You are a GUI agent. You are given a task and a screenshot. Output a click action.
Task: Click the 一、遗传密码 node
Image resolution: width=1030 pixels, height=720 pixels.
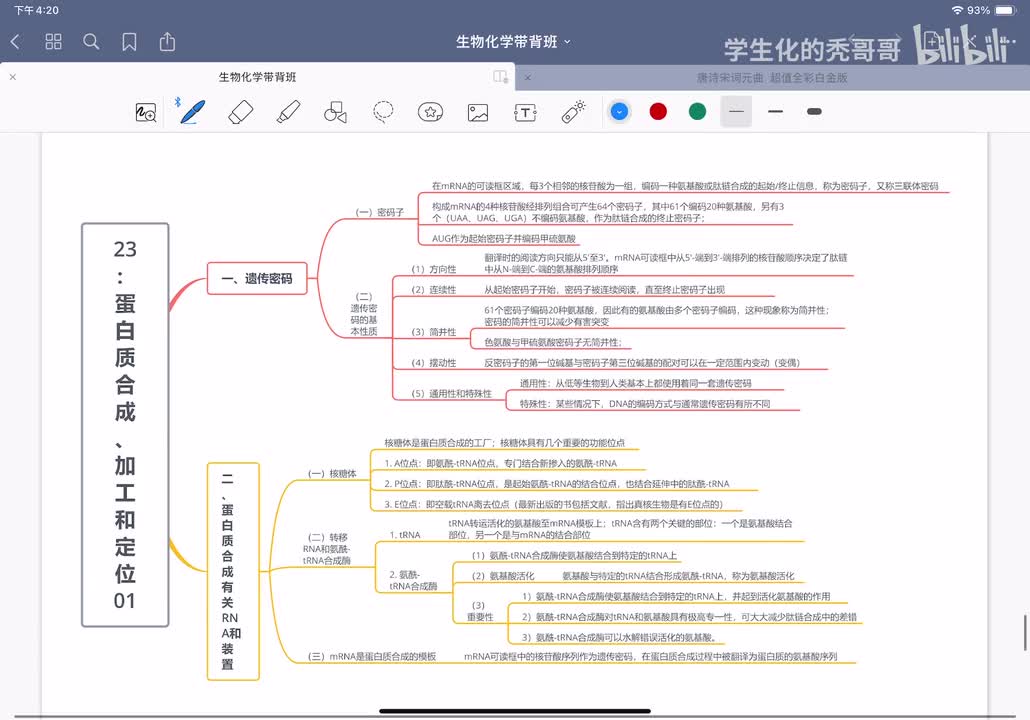tap(257, 279)
